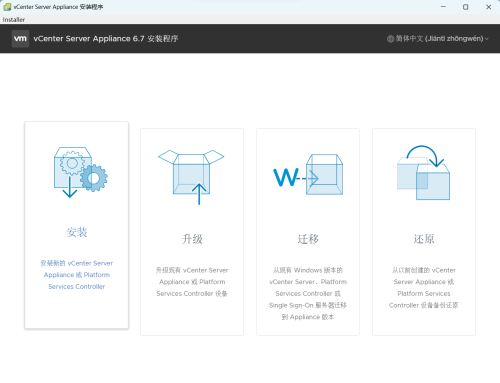Open the Installer menu
This screenshot has width=500, height=383.
[x=14, y=20]
